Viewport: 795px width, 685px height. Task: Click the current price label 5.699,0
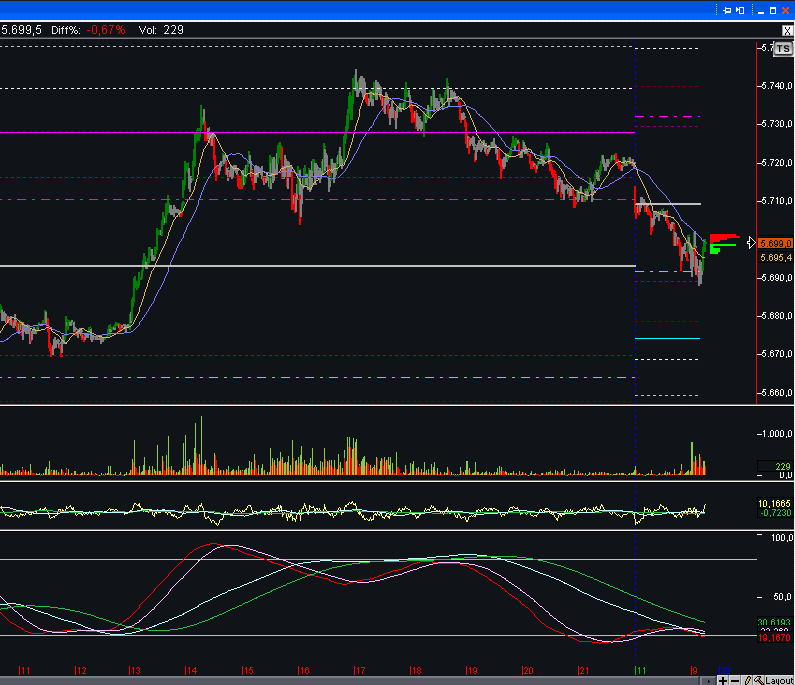776,243
